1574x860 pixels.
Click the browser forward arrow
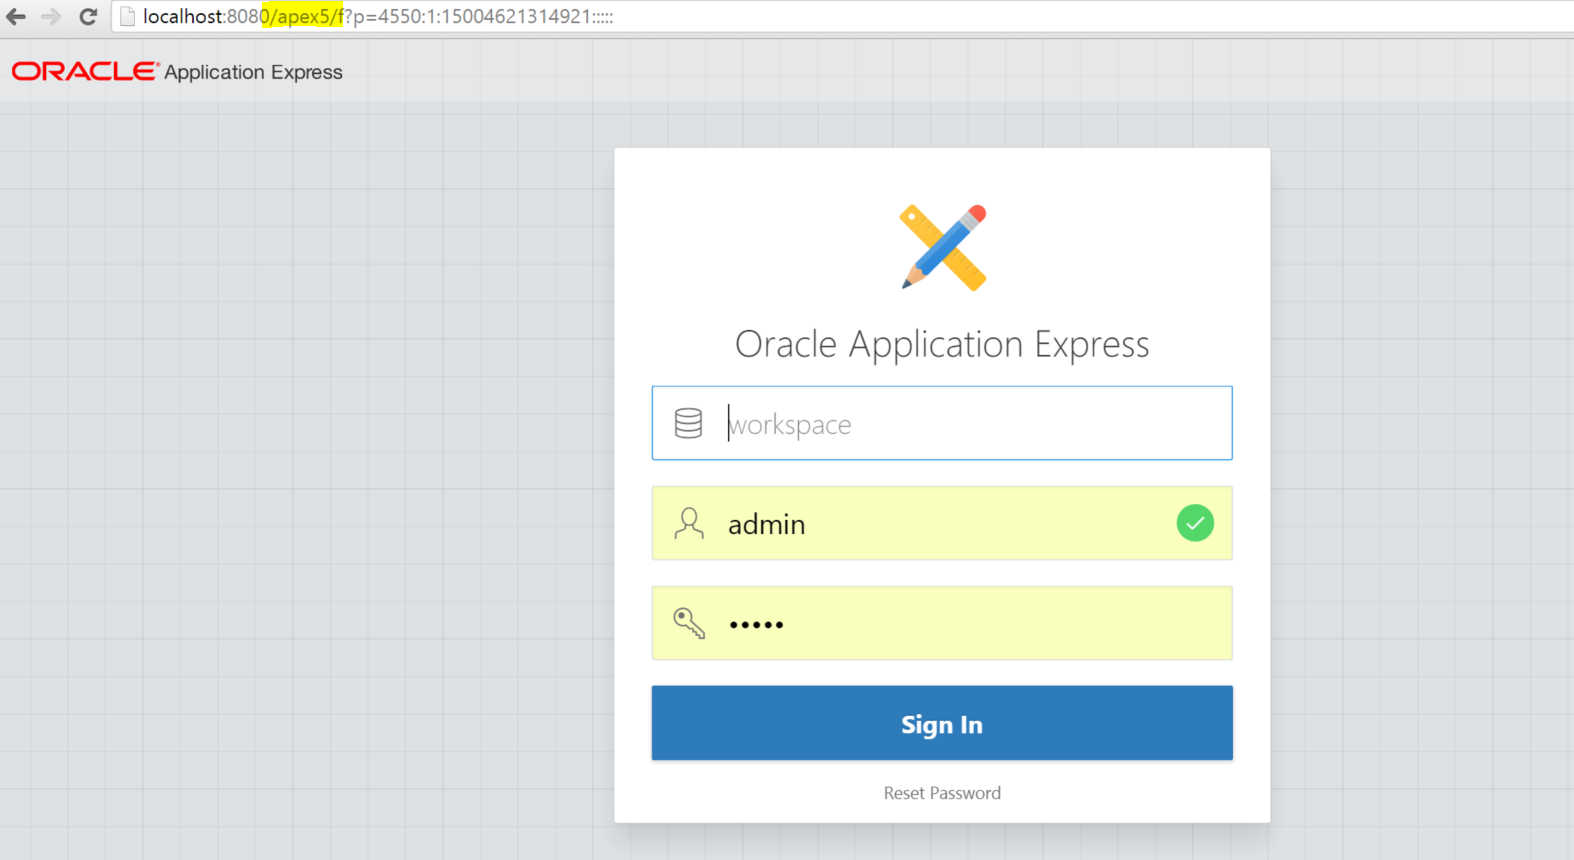tap(51, 17)
